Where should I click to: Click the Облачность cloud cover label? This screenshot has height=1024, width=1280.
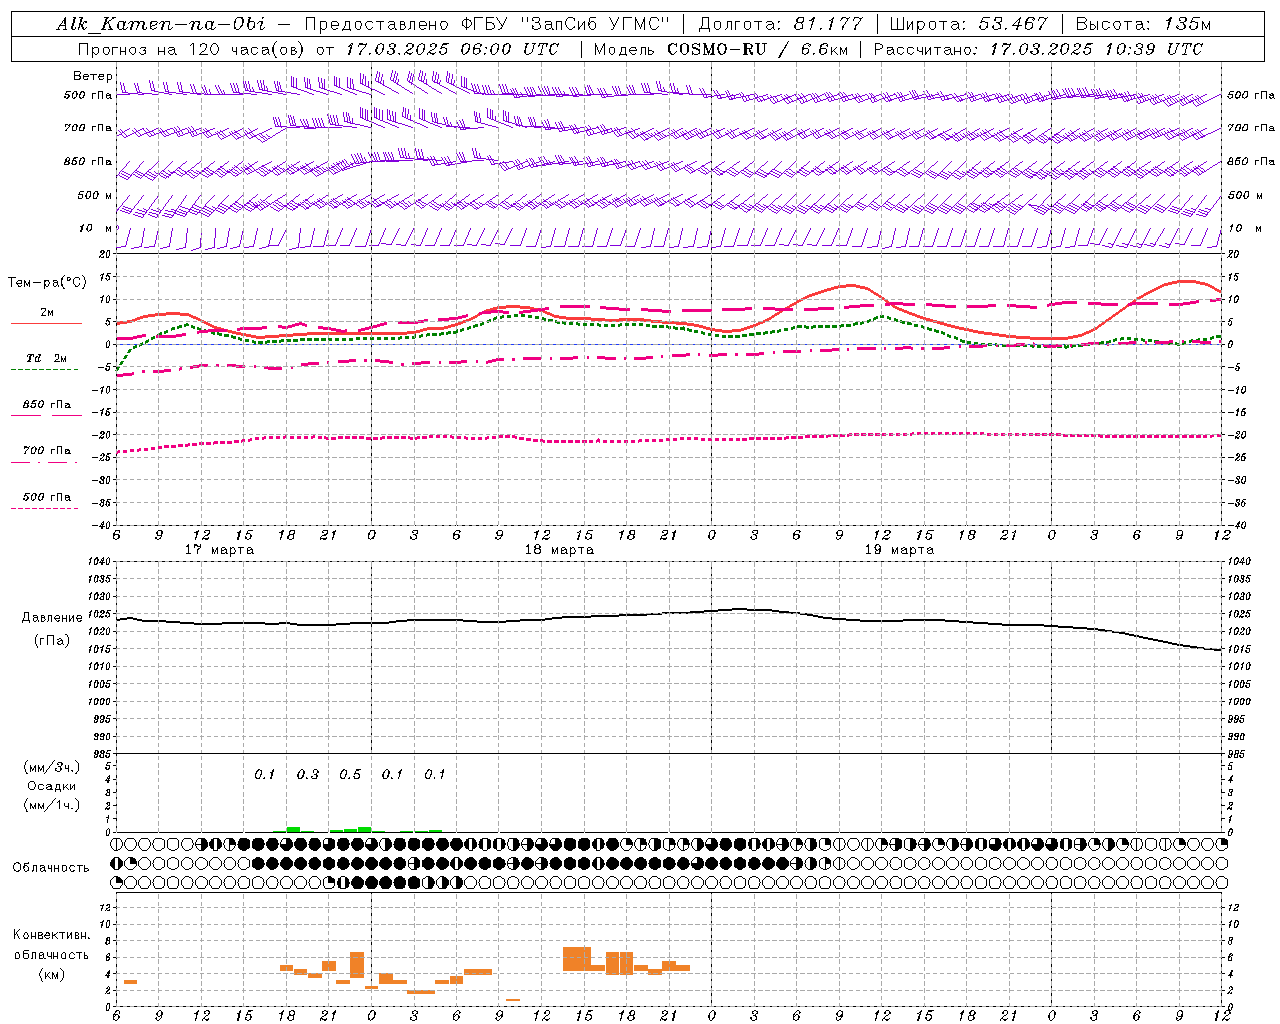point(50,868)
